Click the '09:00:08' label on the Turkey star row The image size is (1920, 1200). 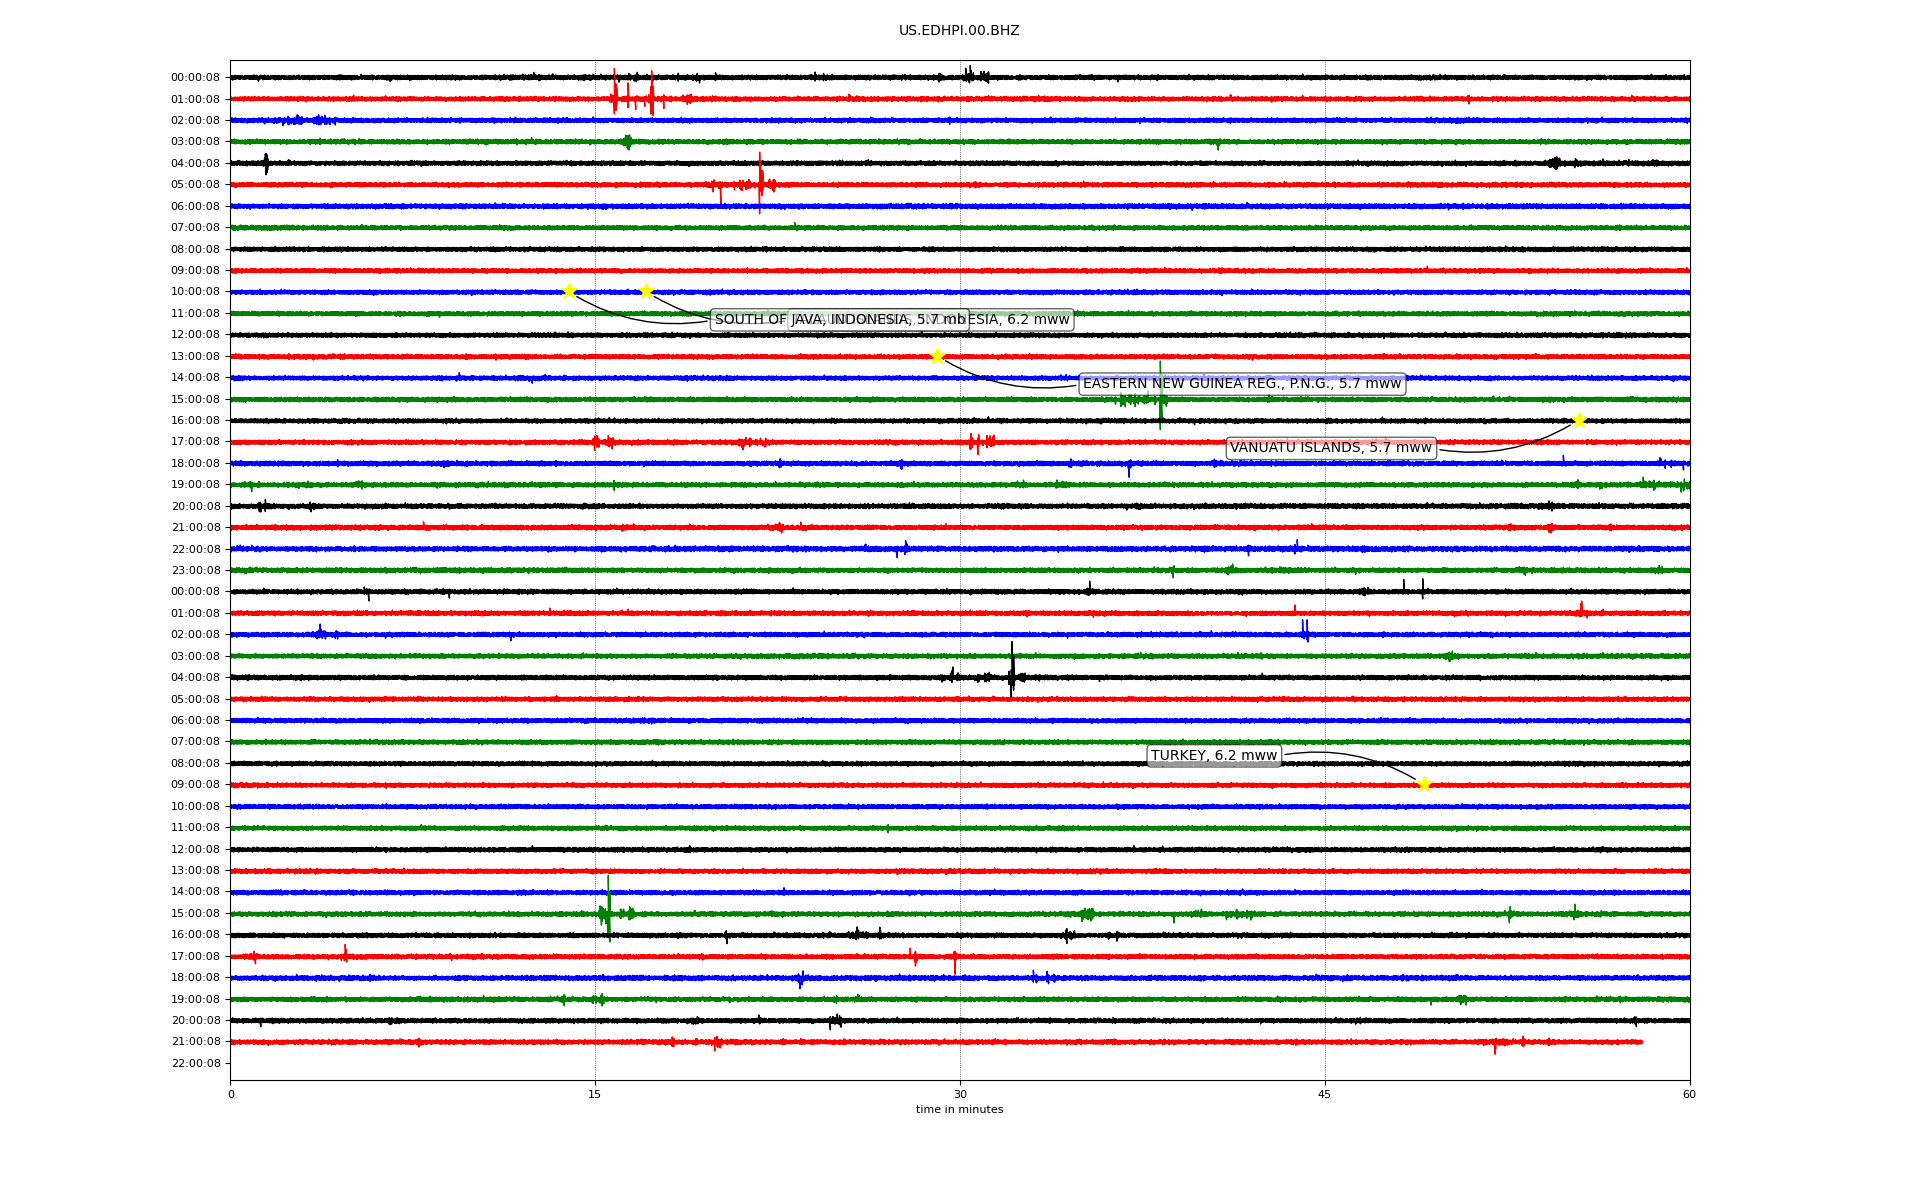[195, 785]
